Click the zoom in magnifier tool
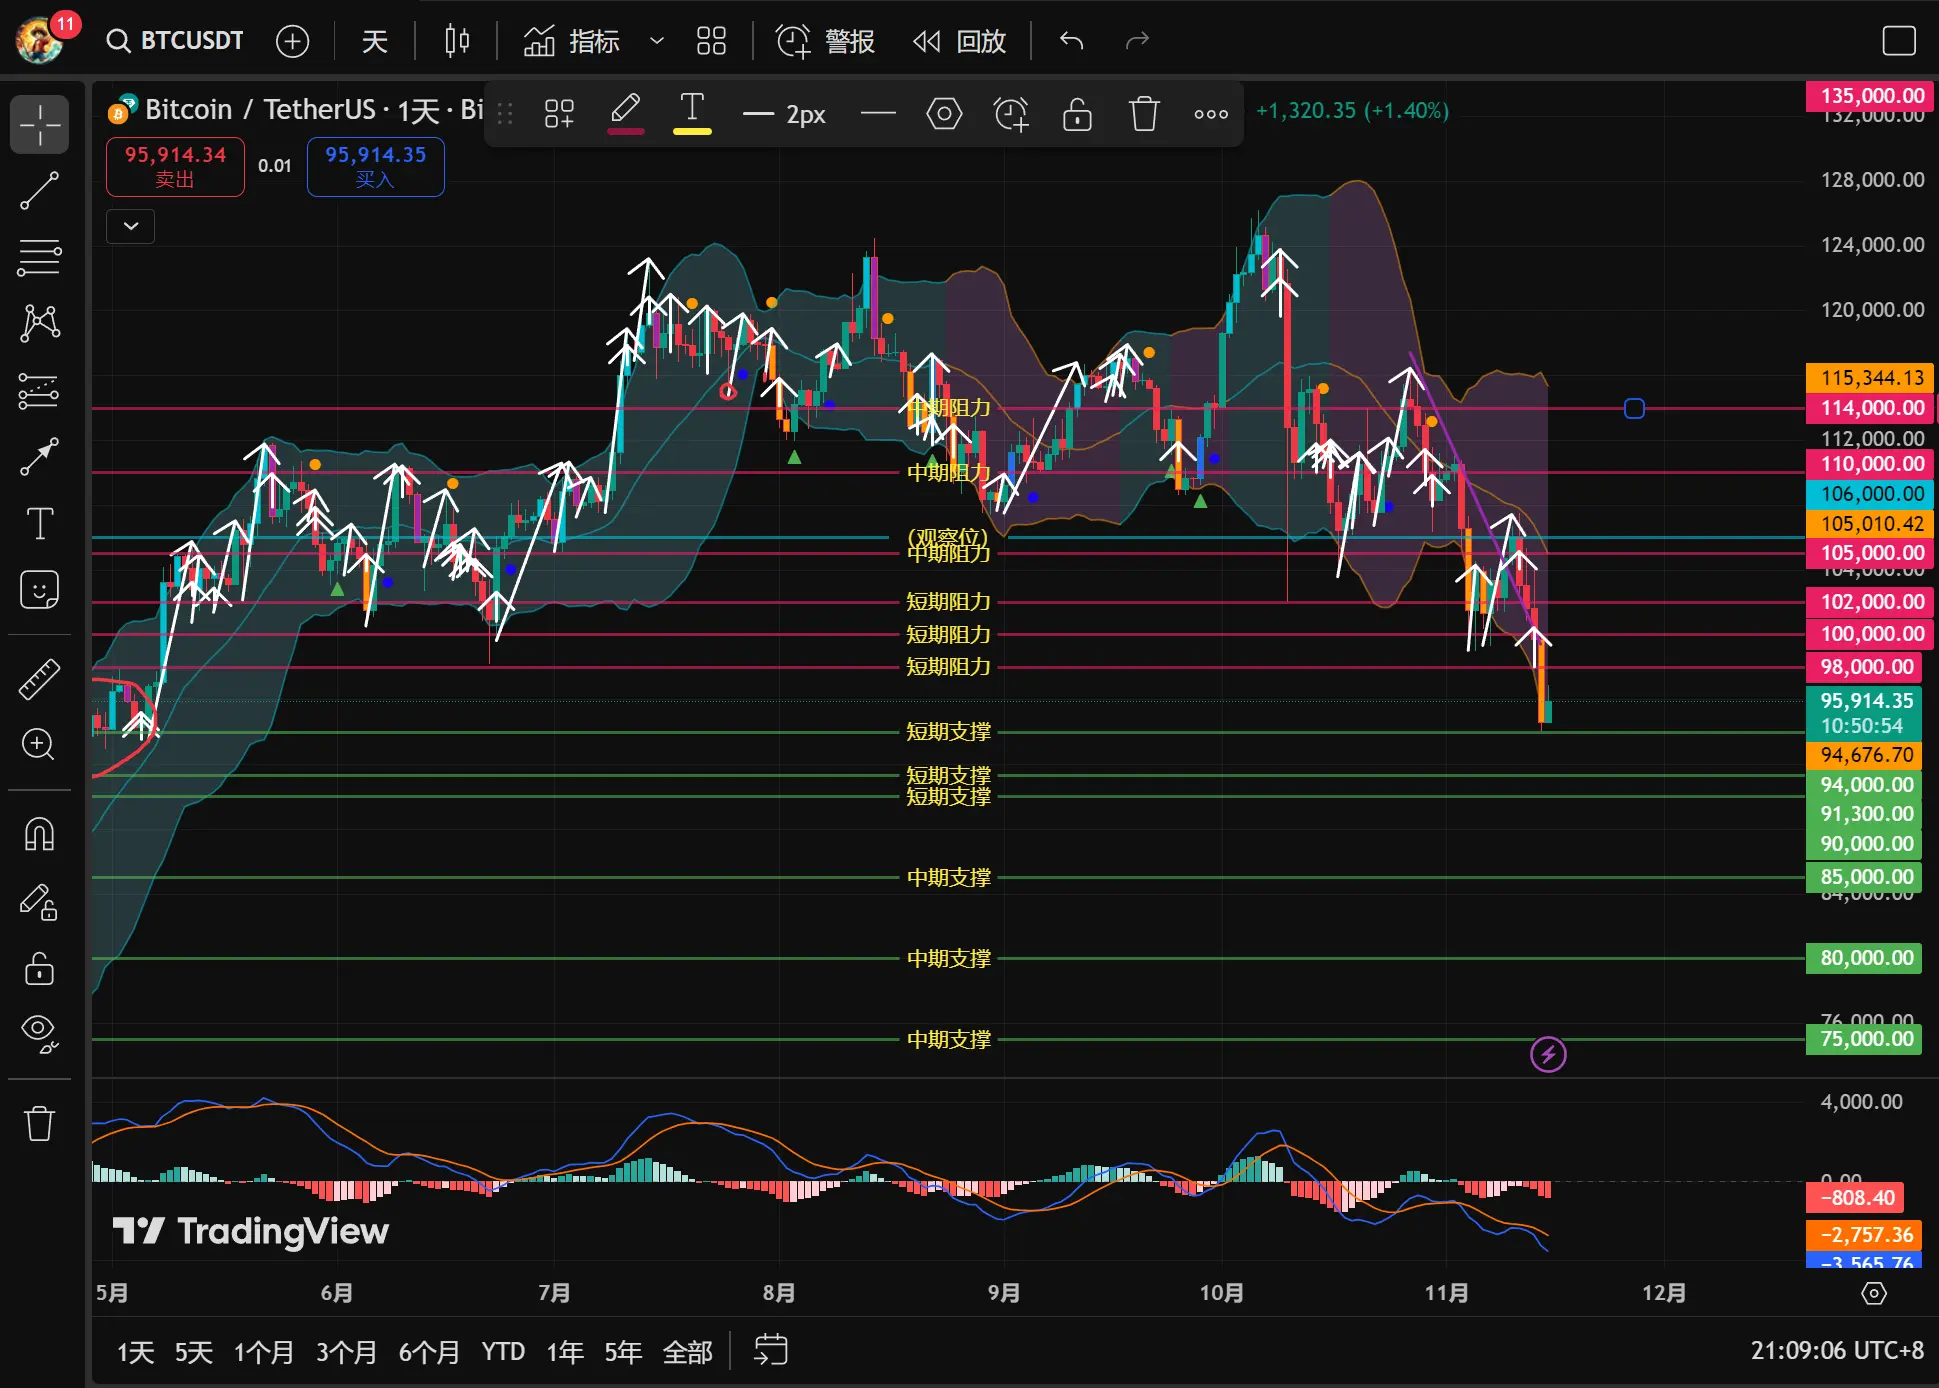1939x1388 pixels. (x=39, y=744)
